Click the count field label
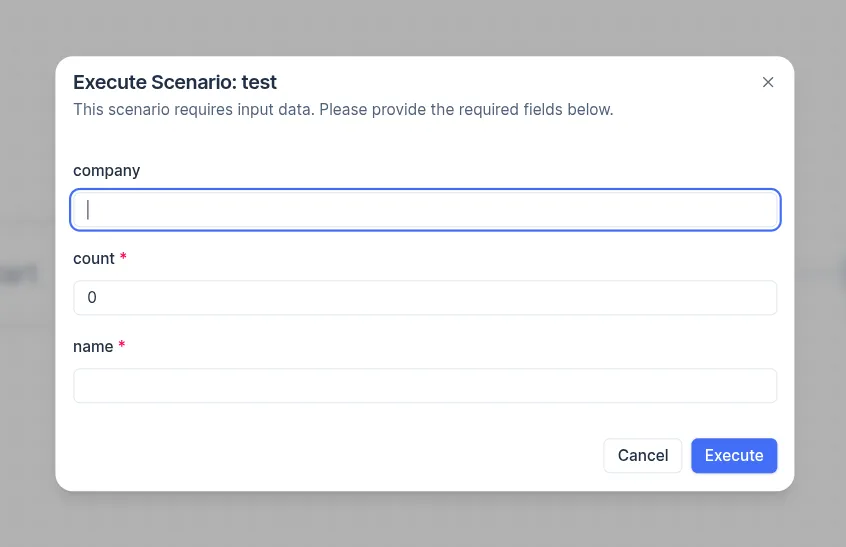This screenshot has width=846, height=547. tap(94, 259)
